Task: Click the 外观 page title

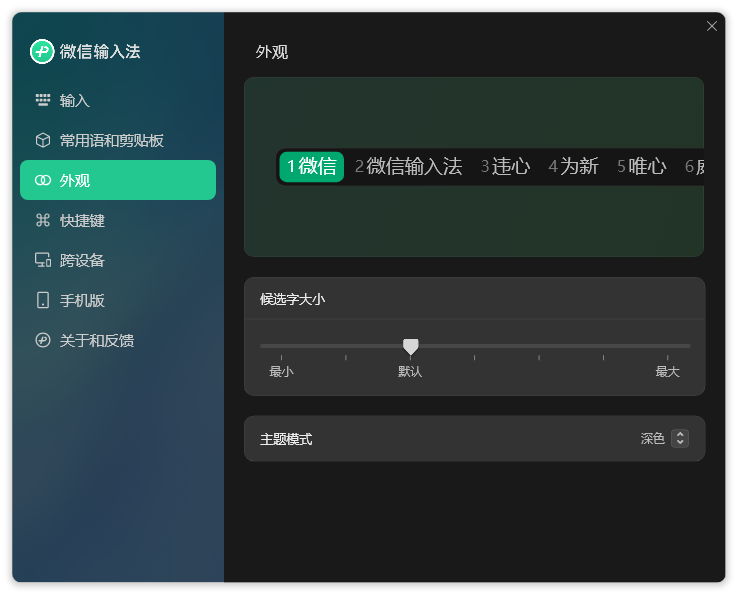Action: click(272, 52)
